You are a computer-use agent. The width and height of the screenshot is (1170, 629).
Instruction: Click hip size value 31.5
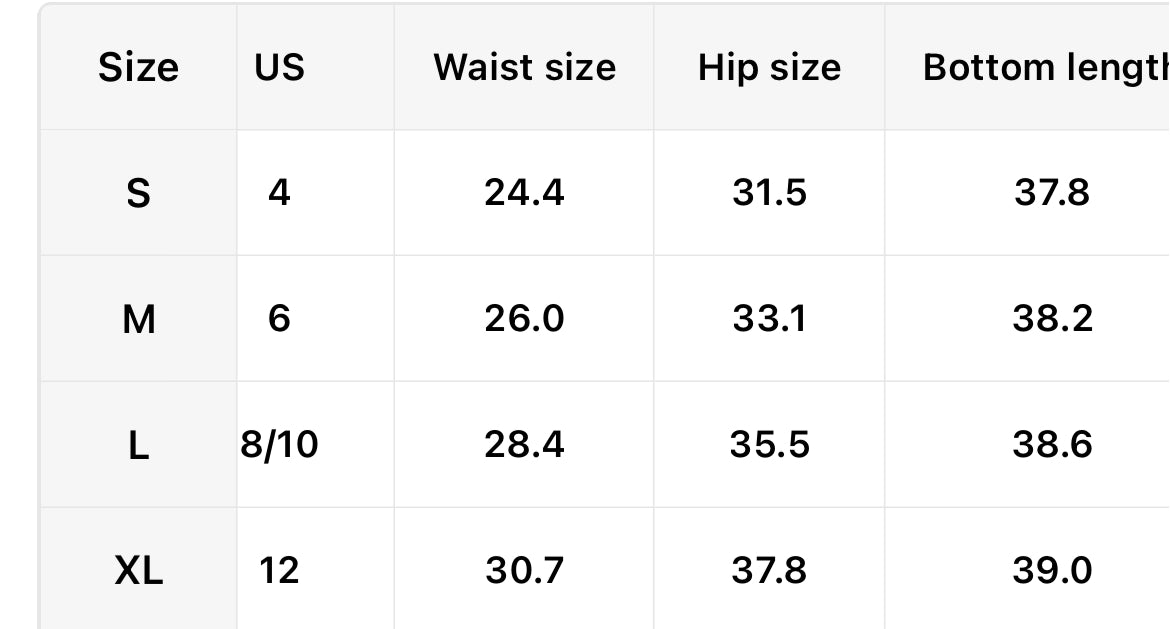pos(769,192)
